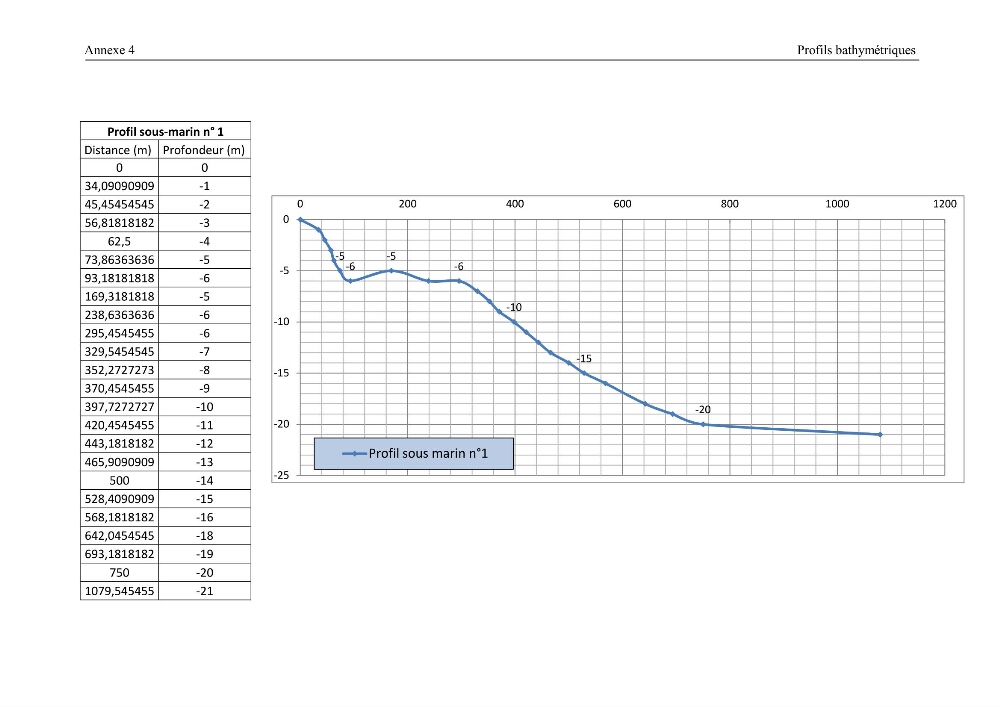
Task: Click the "1200" label on the chart x-axis
Action: tap(945, 204)
